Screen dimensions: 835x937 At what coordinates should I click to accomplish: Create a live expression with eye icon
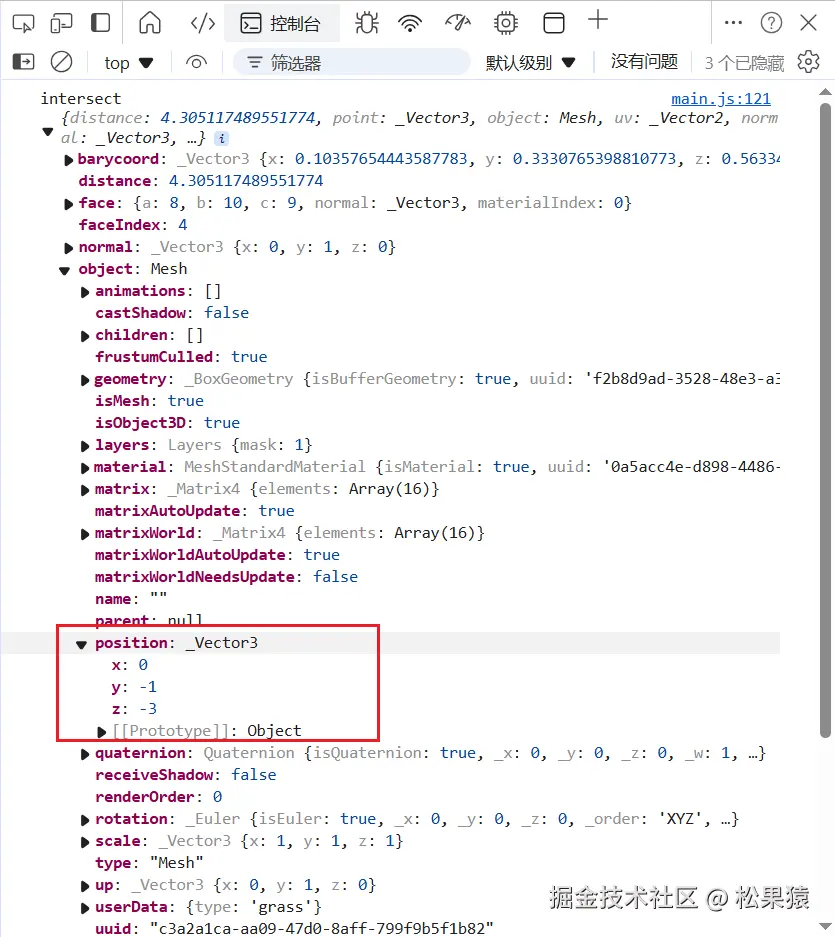[x=196, y=62]
